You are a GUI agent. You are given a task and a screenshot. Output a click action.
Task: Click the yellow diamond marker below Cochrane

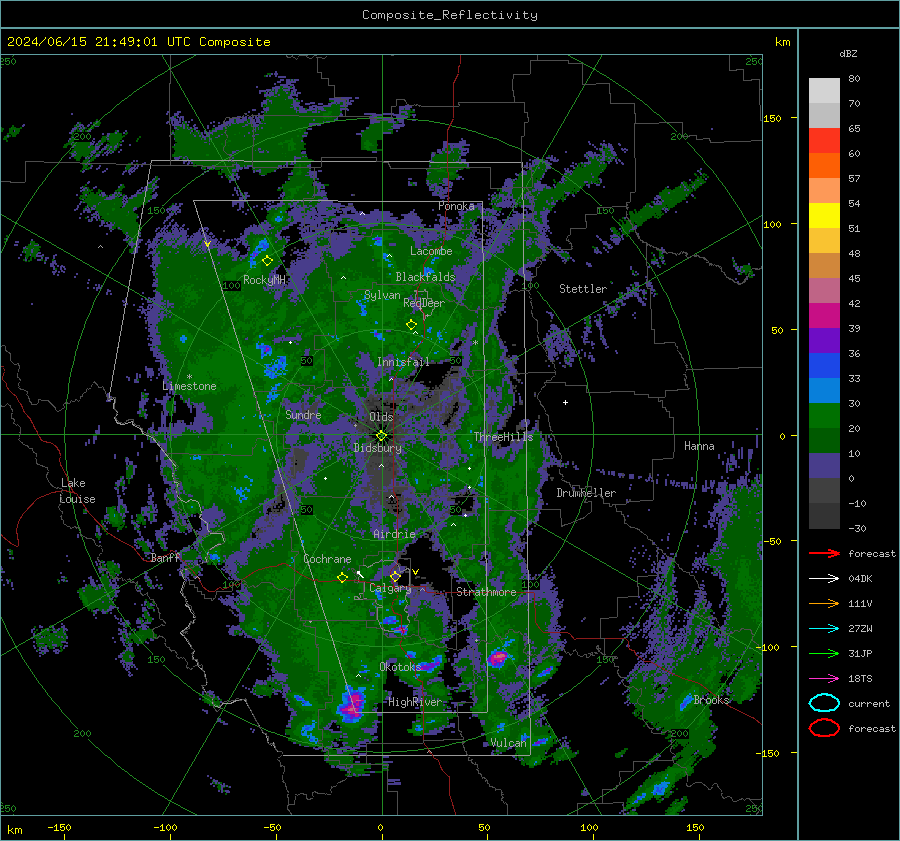(342, 577)
